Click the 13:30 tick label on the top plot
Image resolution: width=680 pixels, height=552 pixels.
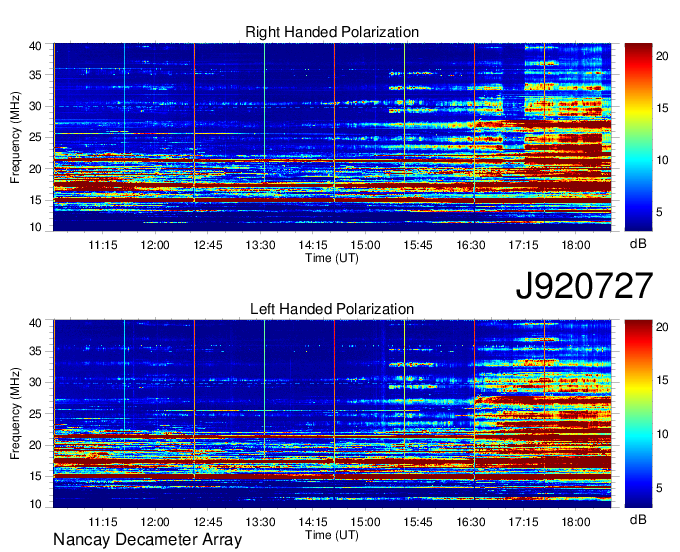260,245
